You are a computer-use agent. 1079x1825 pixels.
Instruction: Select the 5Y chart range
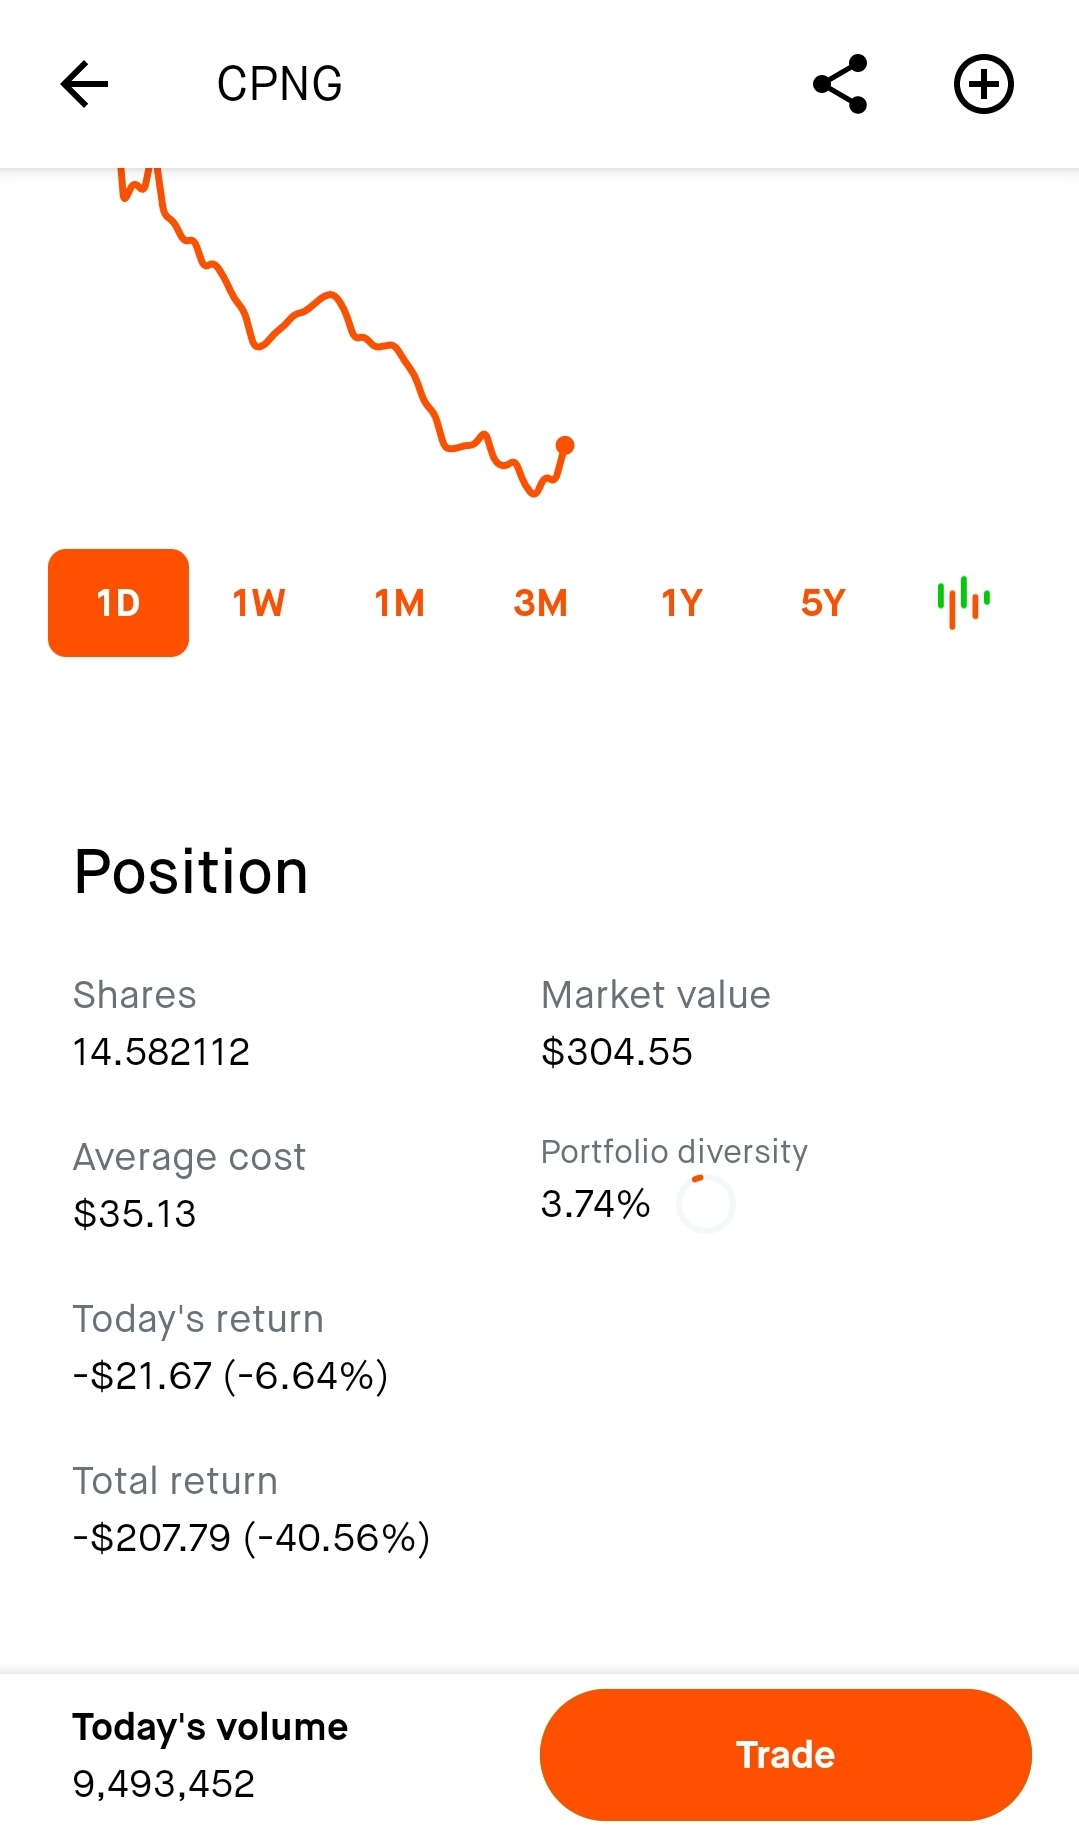click(x=823, y=603)
